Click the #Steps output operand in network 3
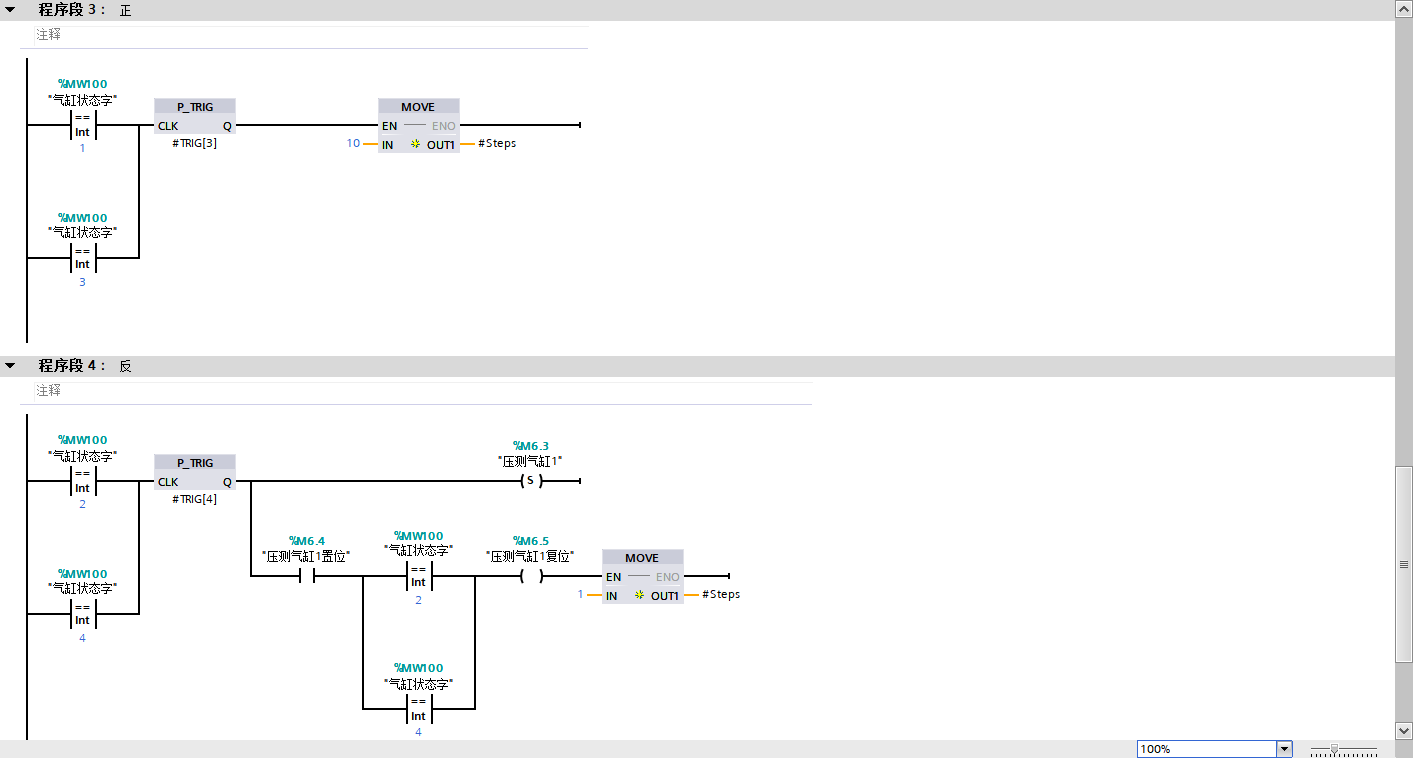Viewport: 1413px width, 758px height. [497, 144]
